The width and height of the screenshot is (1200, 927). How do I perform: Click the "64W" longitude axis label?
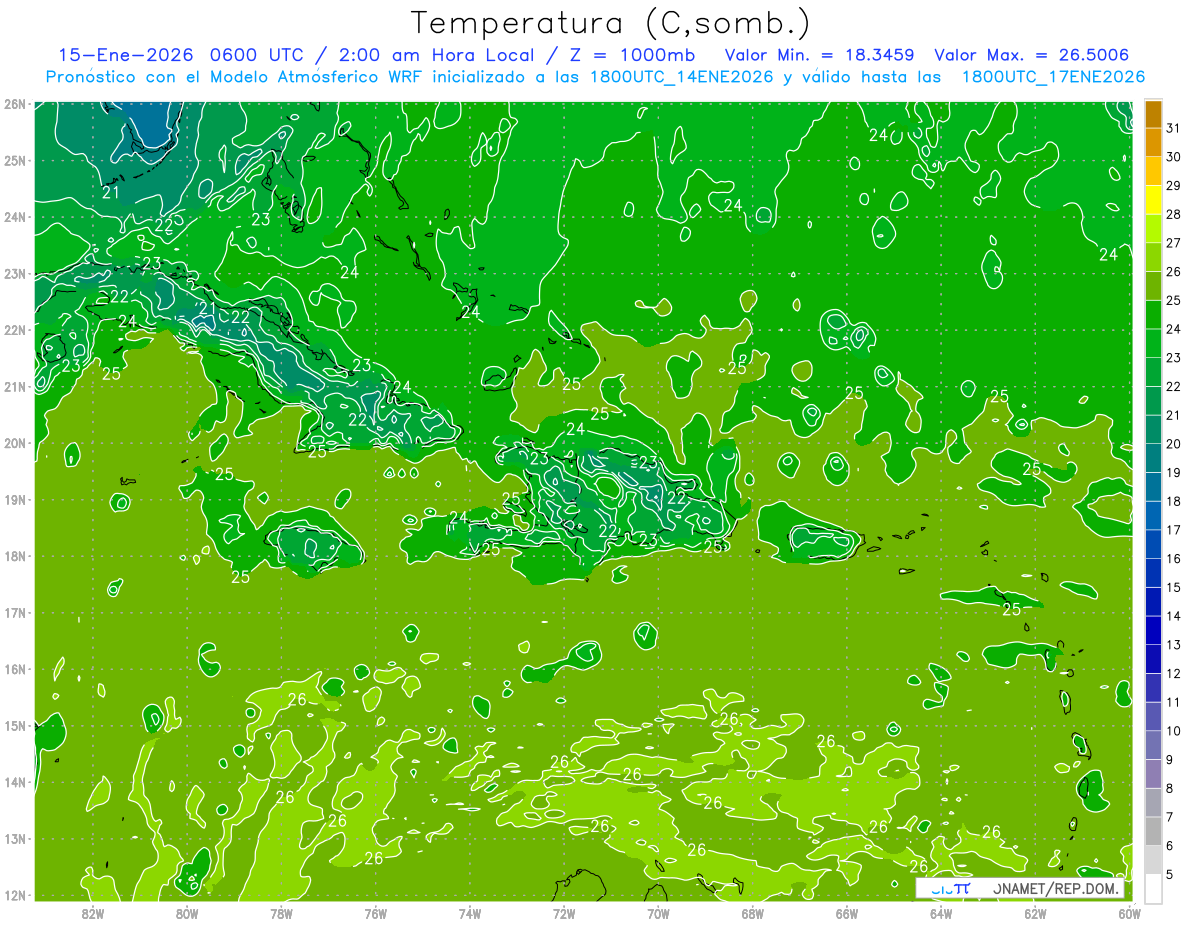pyautogui.click(x=940, y=913)
